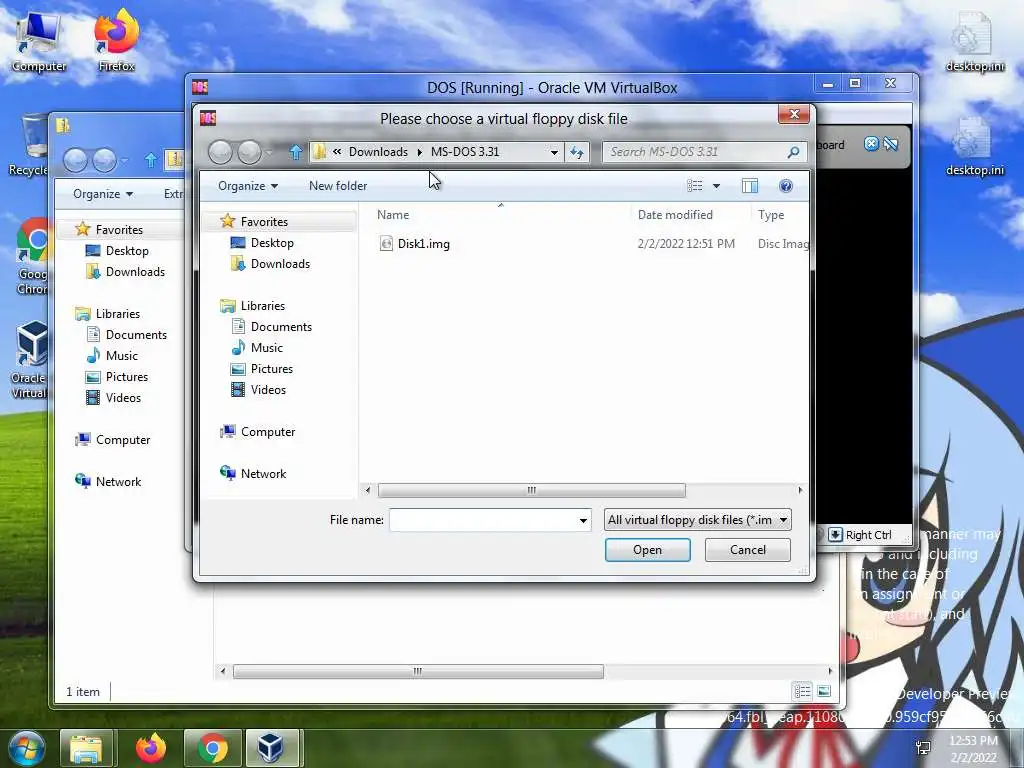This screenshot has width=1024, height=768.
Task: Open Desktop in dialog Favorites
Action: click(272, 242)
